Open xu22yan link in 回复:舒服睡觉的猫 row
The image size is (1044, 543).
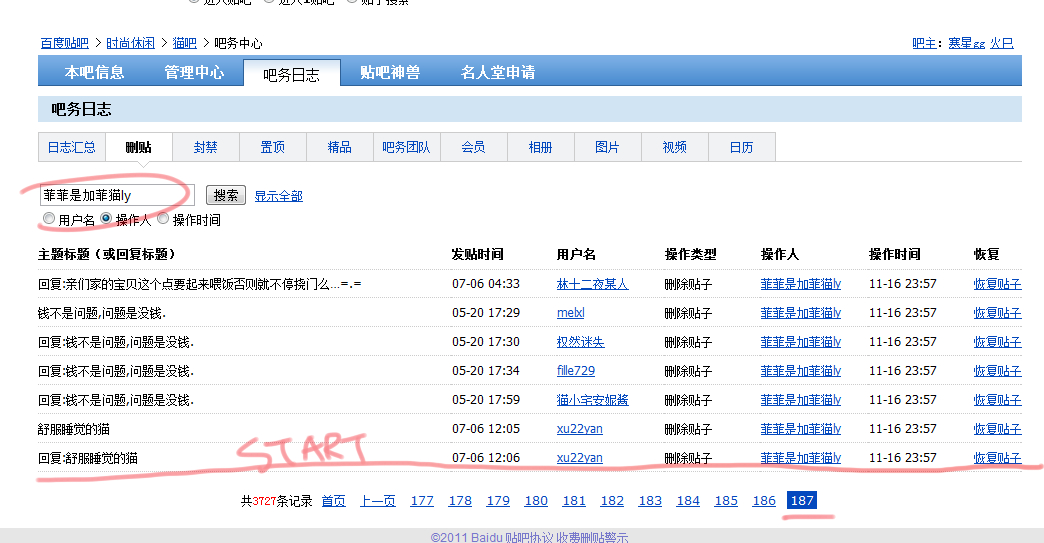click(580, 458)
